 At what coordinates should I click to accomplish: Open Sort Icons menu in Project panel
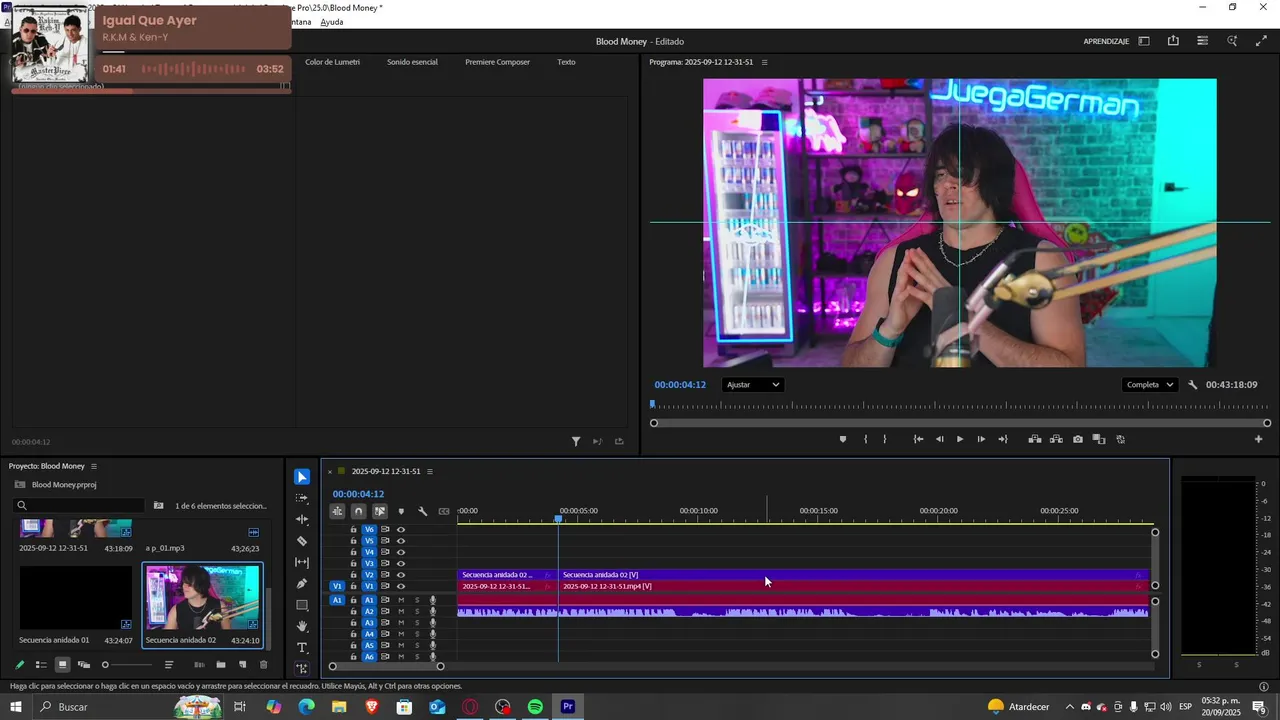point(169,665)
